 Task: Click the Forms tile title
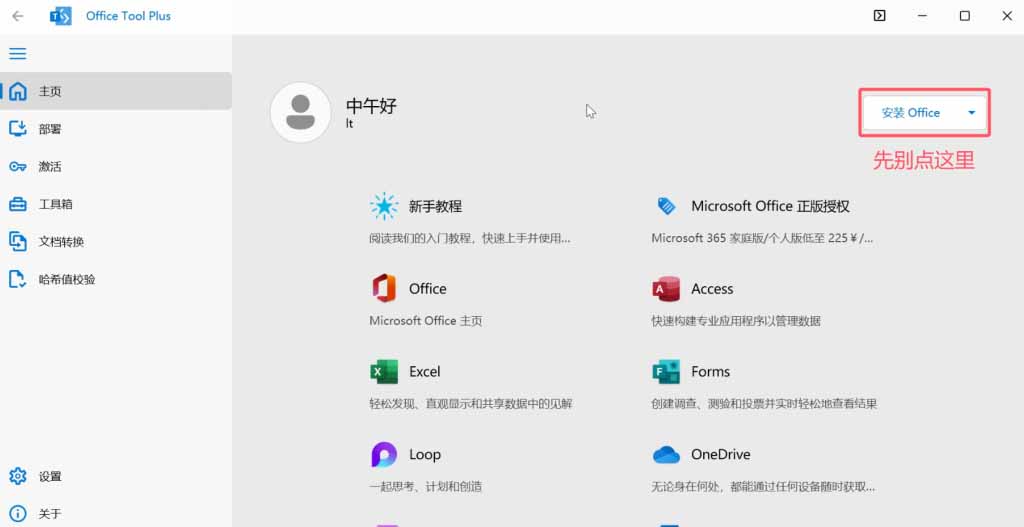[x=711, y=372]
